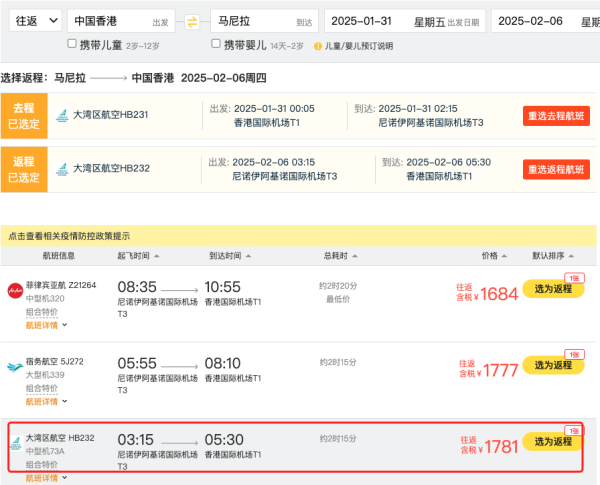Click 返程已选定 orange label

(24, 169)
